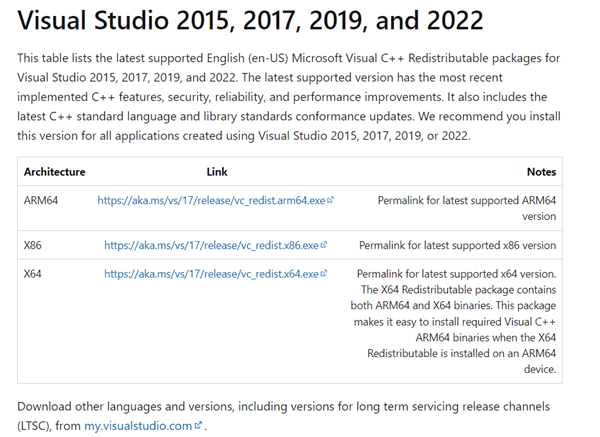The width and height of the screenshot is (600, 437).
Task: Click the Architecture column header
Action: [54, 172]
